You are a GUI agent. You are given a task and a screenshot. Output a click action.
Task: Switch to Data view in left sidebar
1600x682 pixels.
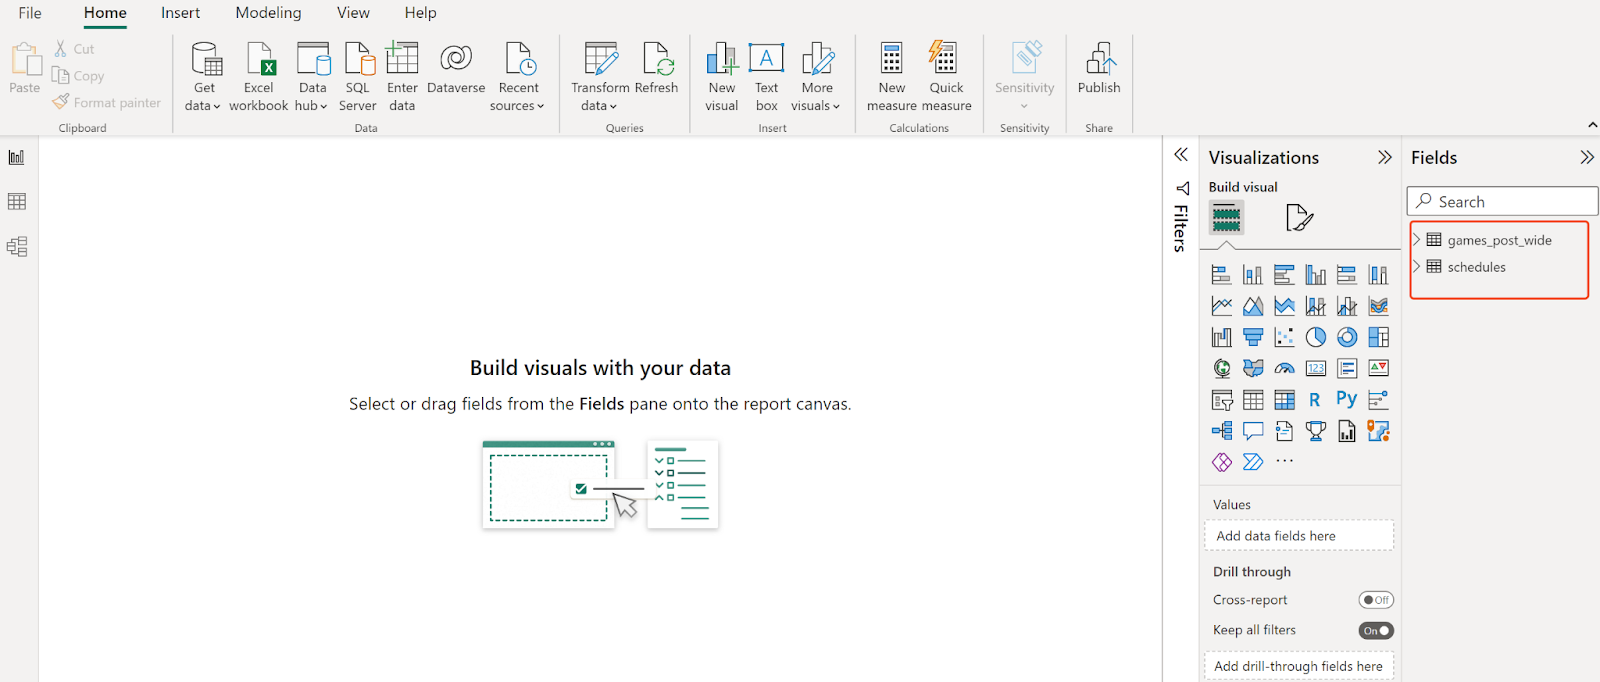pyautogui.click(x=17, y=202)
